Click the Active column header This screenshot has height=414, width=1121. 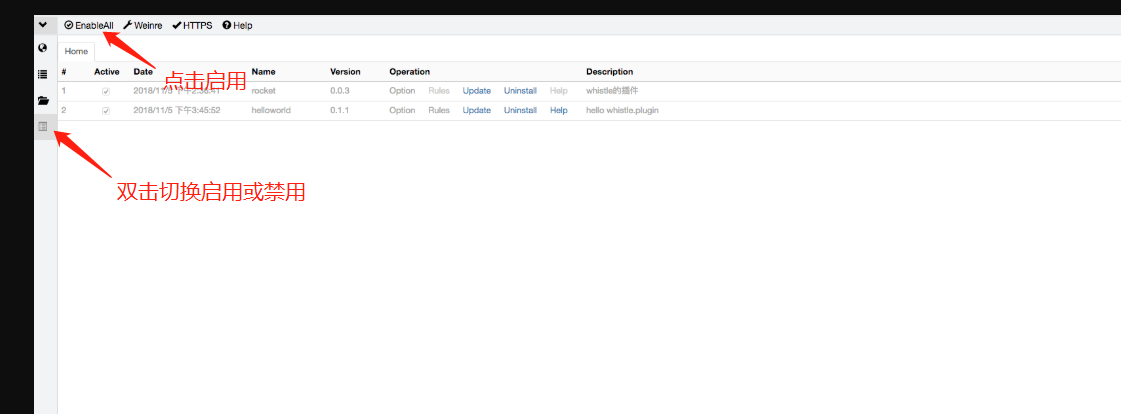coord(107,72)
